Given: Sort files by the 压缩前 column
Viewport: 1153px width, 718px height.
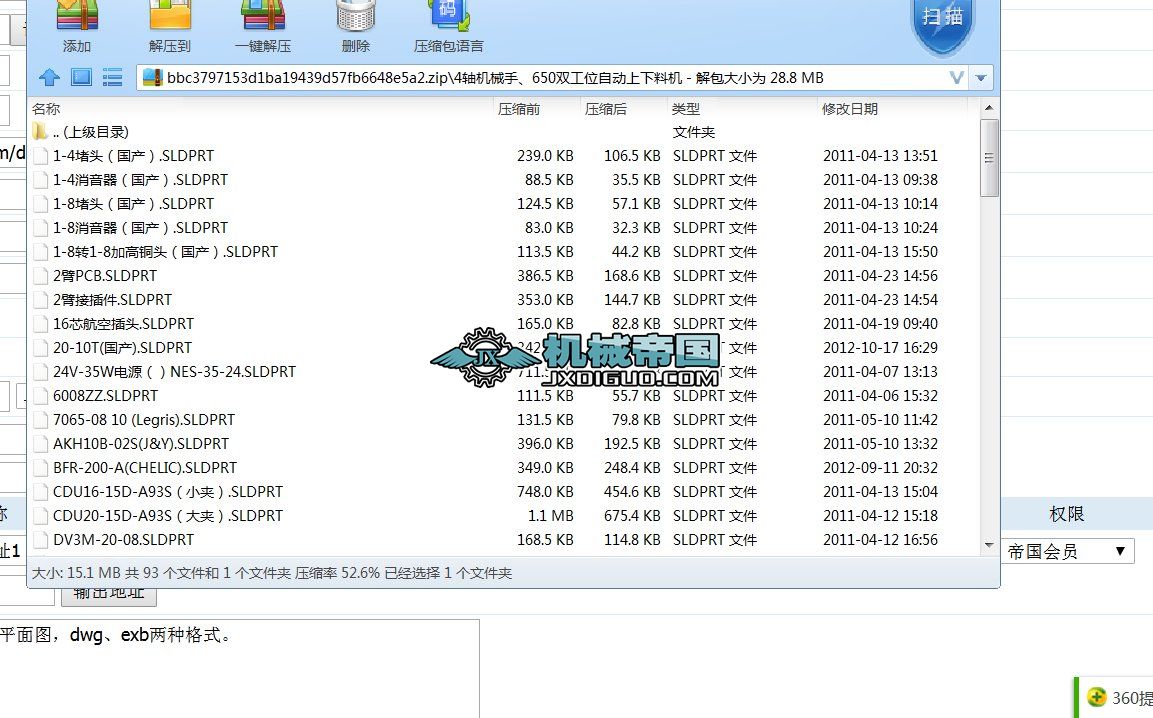Looking at the screenshot, I should click(518, 109).
